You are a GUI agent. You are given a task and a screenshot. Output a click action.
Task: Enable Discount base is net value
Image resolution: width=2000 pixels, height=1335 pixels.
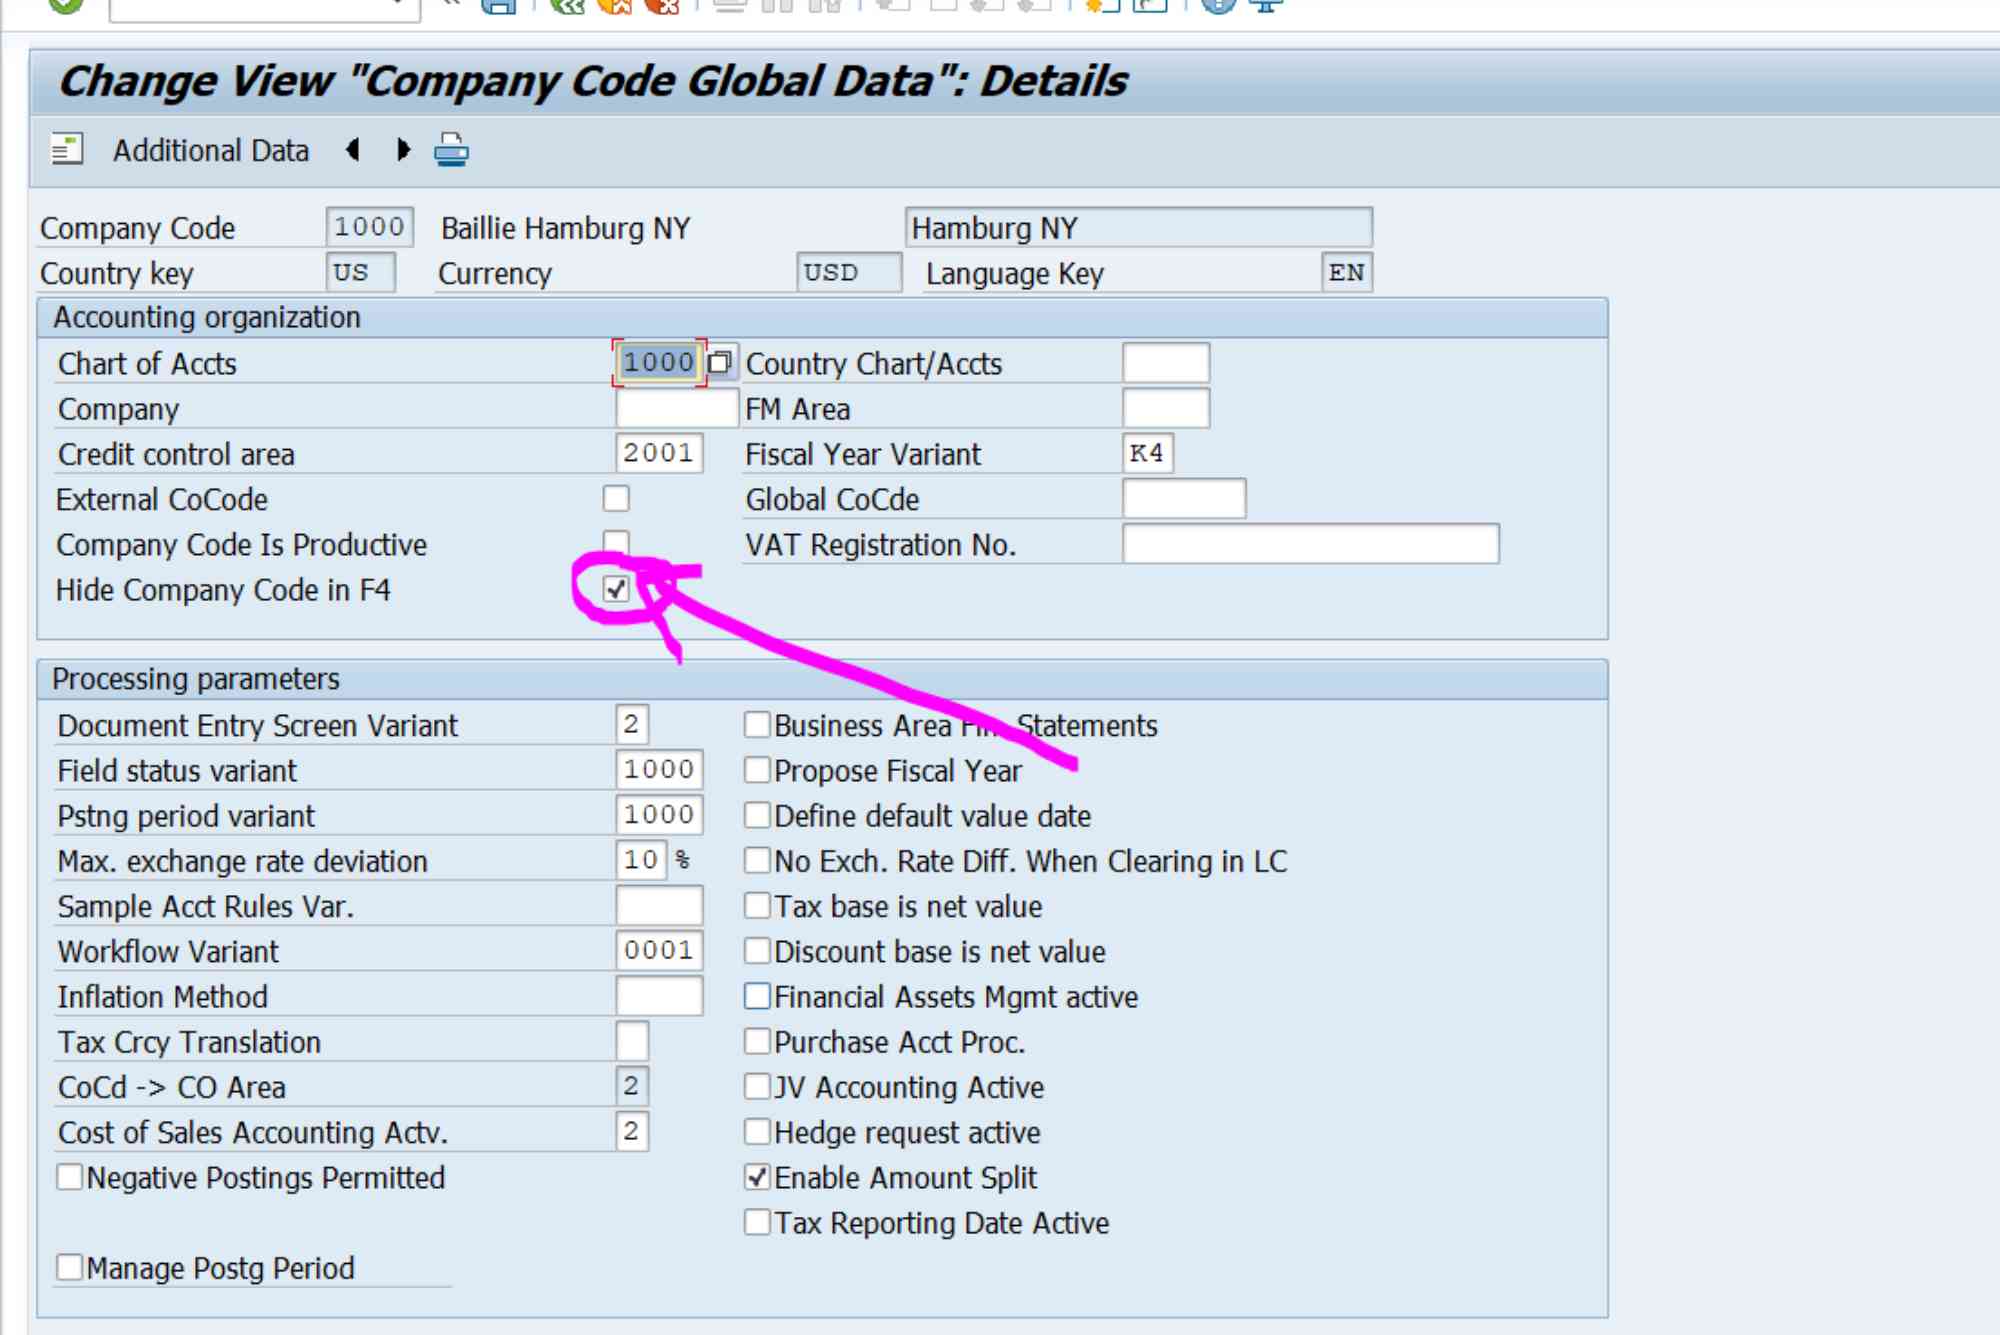[757, 951]
